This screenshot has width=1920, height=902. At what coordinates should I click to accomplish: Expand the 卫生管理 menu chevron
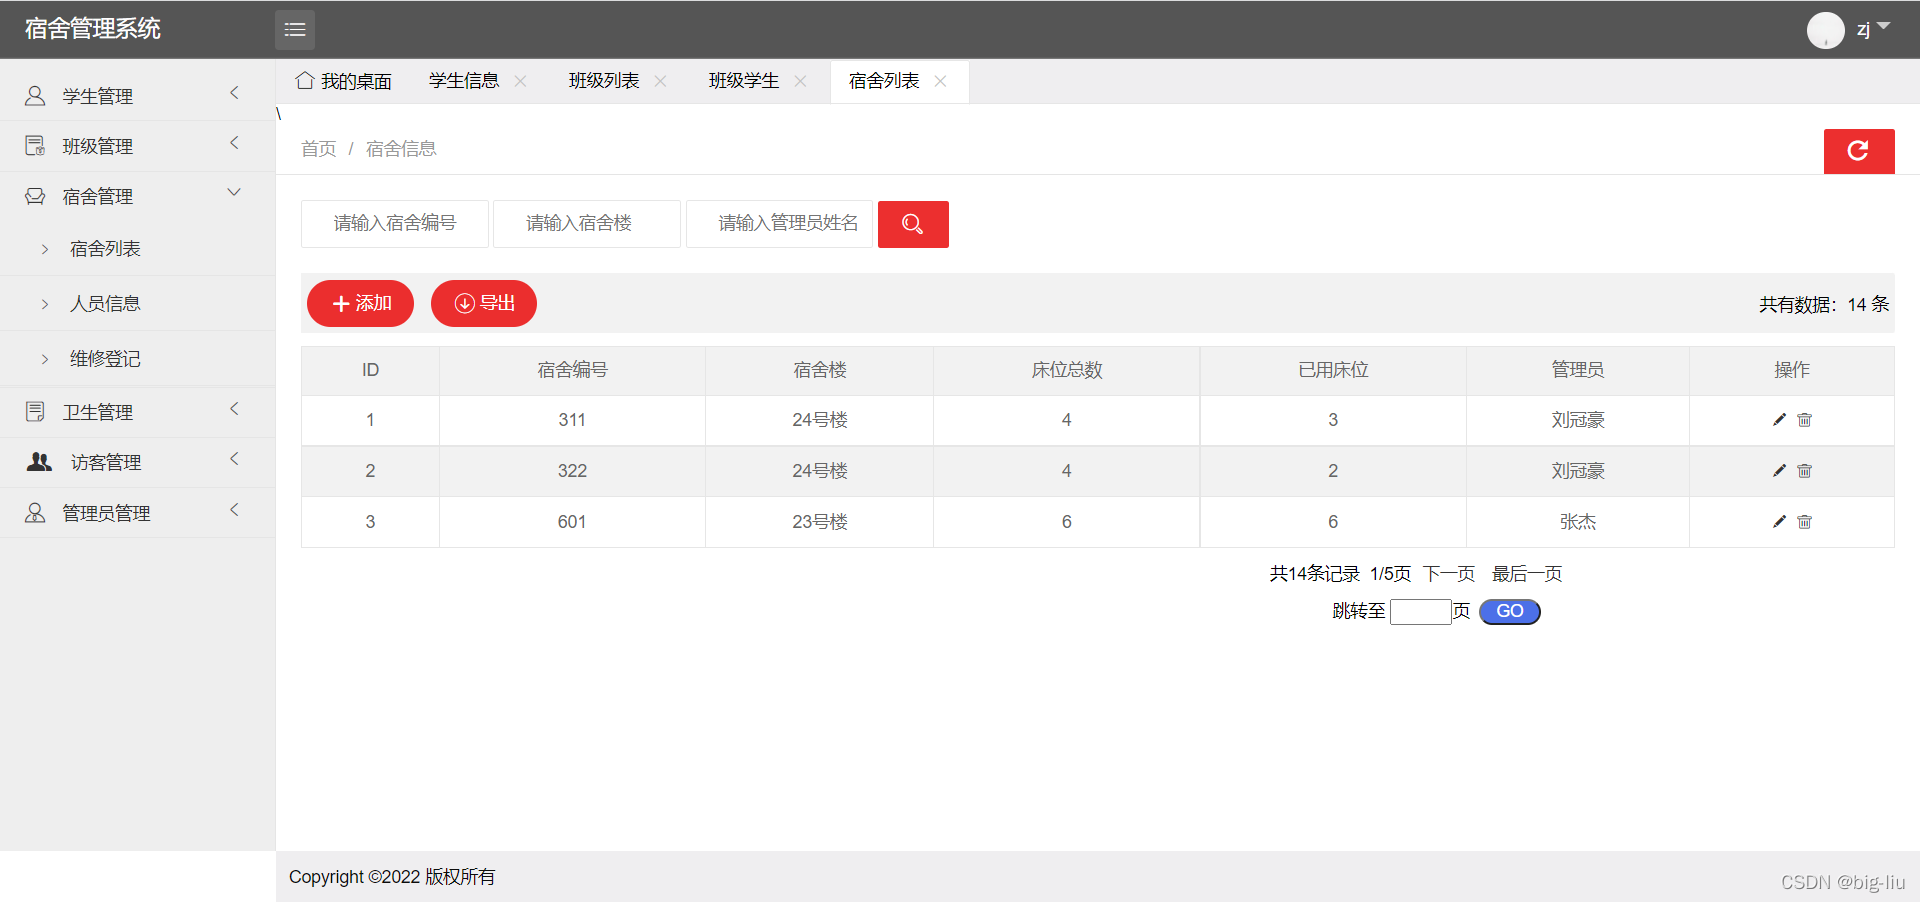pos(235,409)
